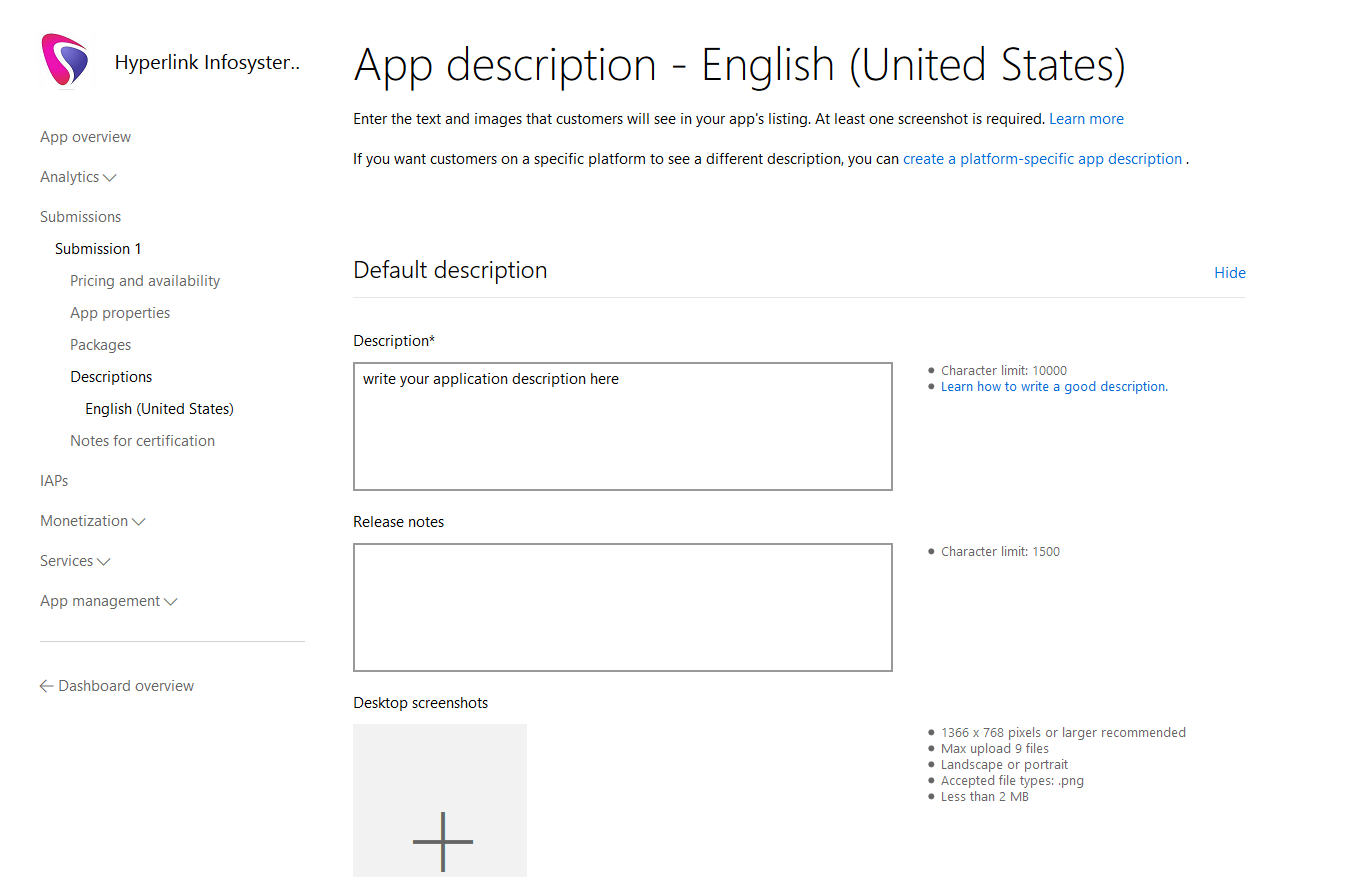
Task: Open the Submissions section
Action: click(80, 217)
